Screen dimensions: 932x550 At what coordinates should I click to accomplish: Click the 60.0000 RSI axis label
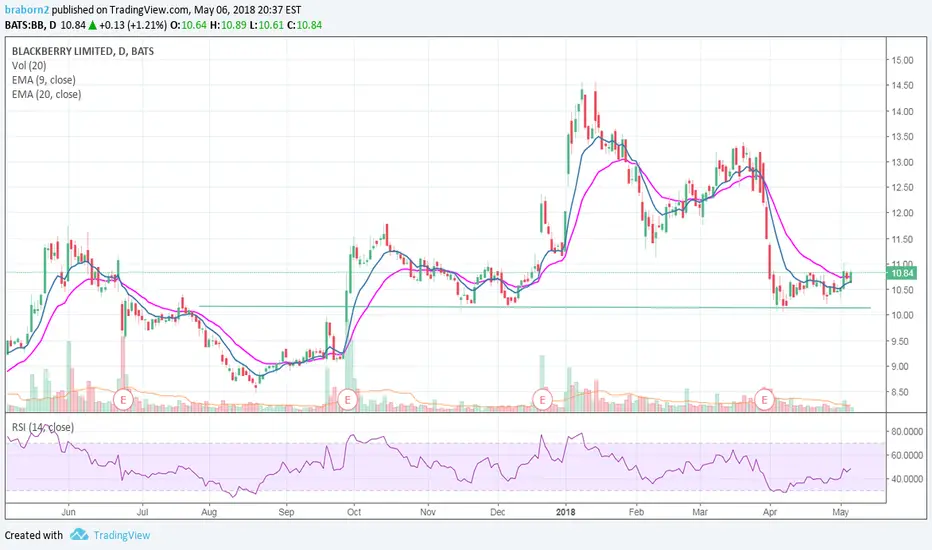point(906,455)
